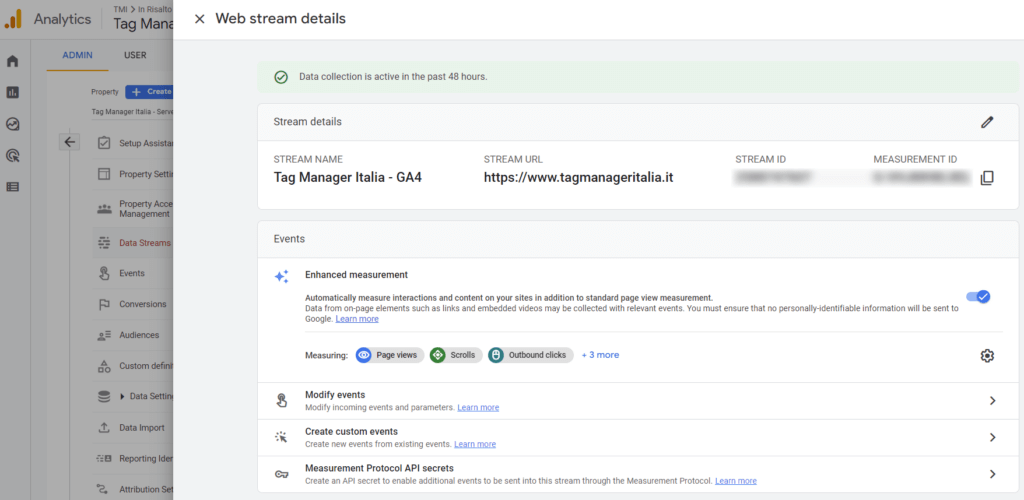Open Configure icon in left sidebar

click(12, 187)
